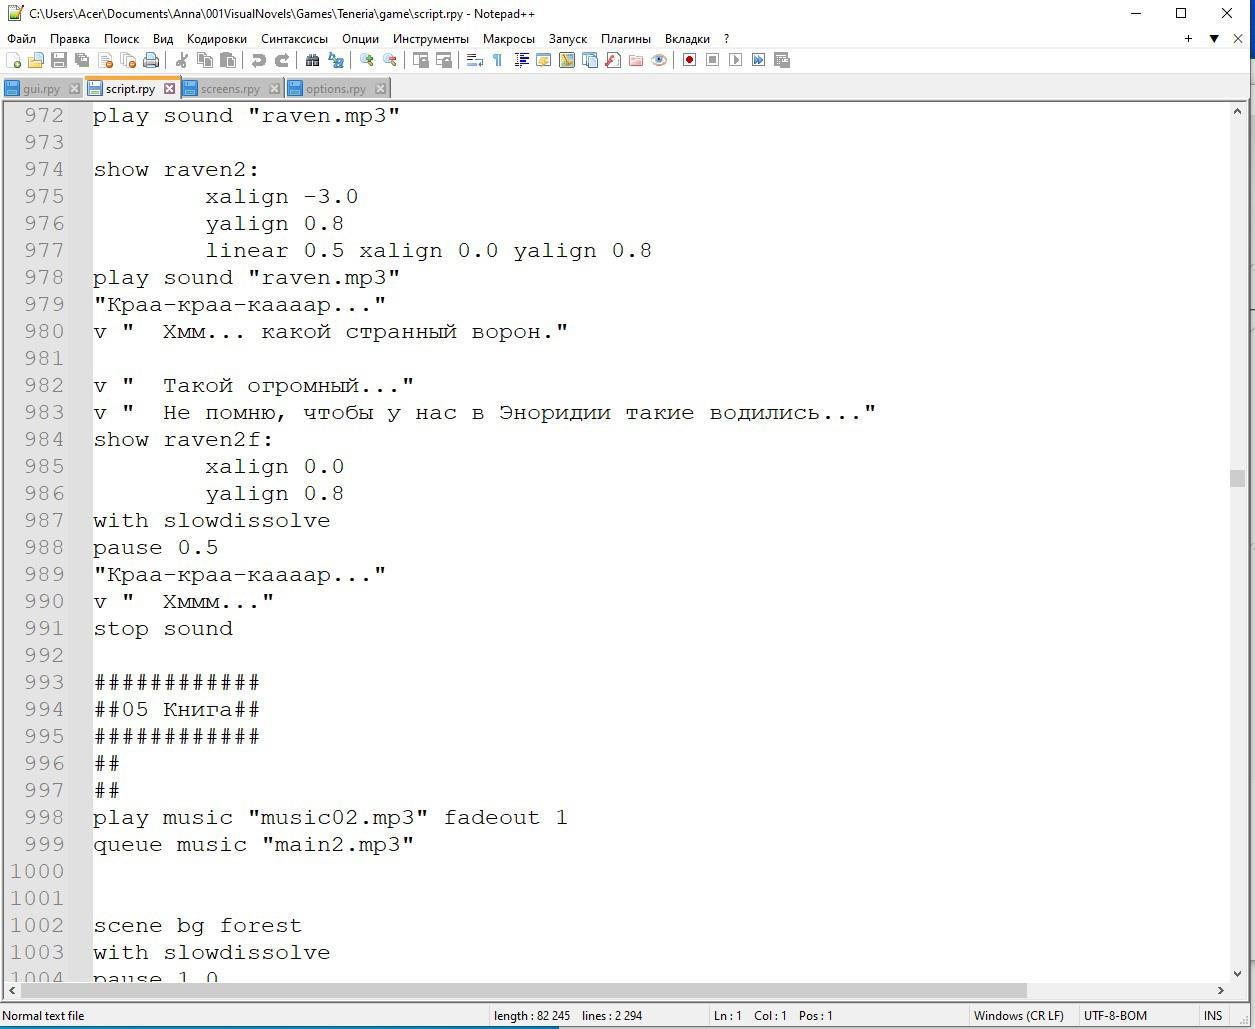
Task: Open the tab list dropdown arrow
Action: click(x=1214, y=38)
